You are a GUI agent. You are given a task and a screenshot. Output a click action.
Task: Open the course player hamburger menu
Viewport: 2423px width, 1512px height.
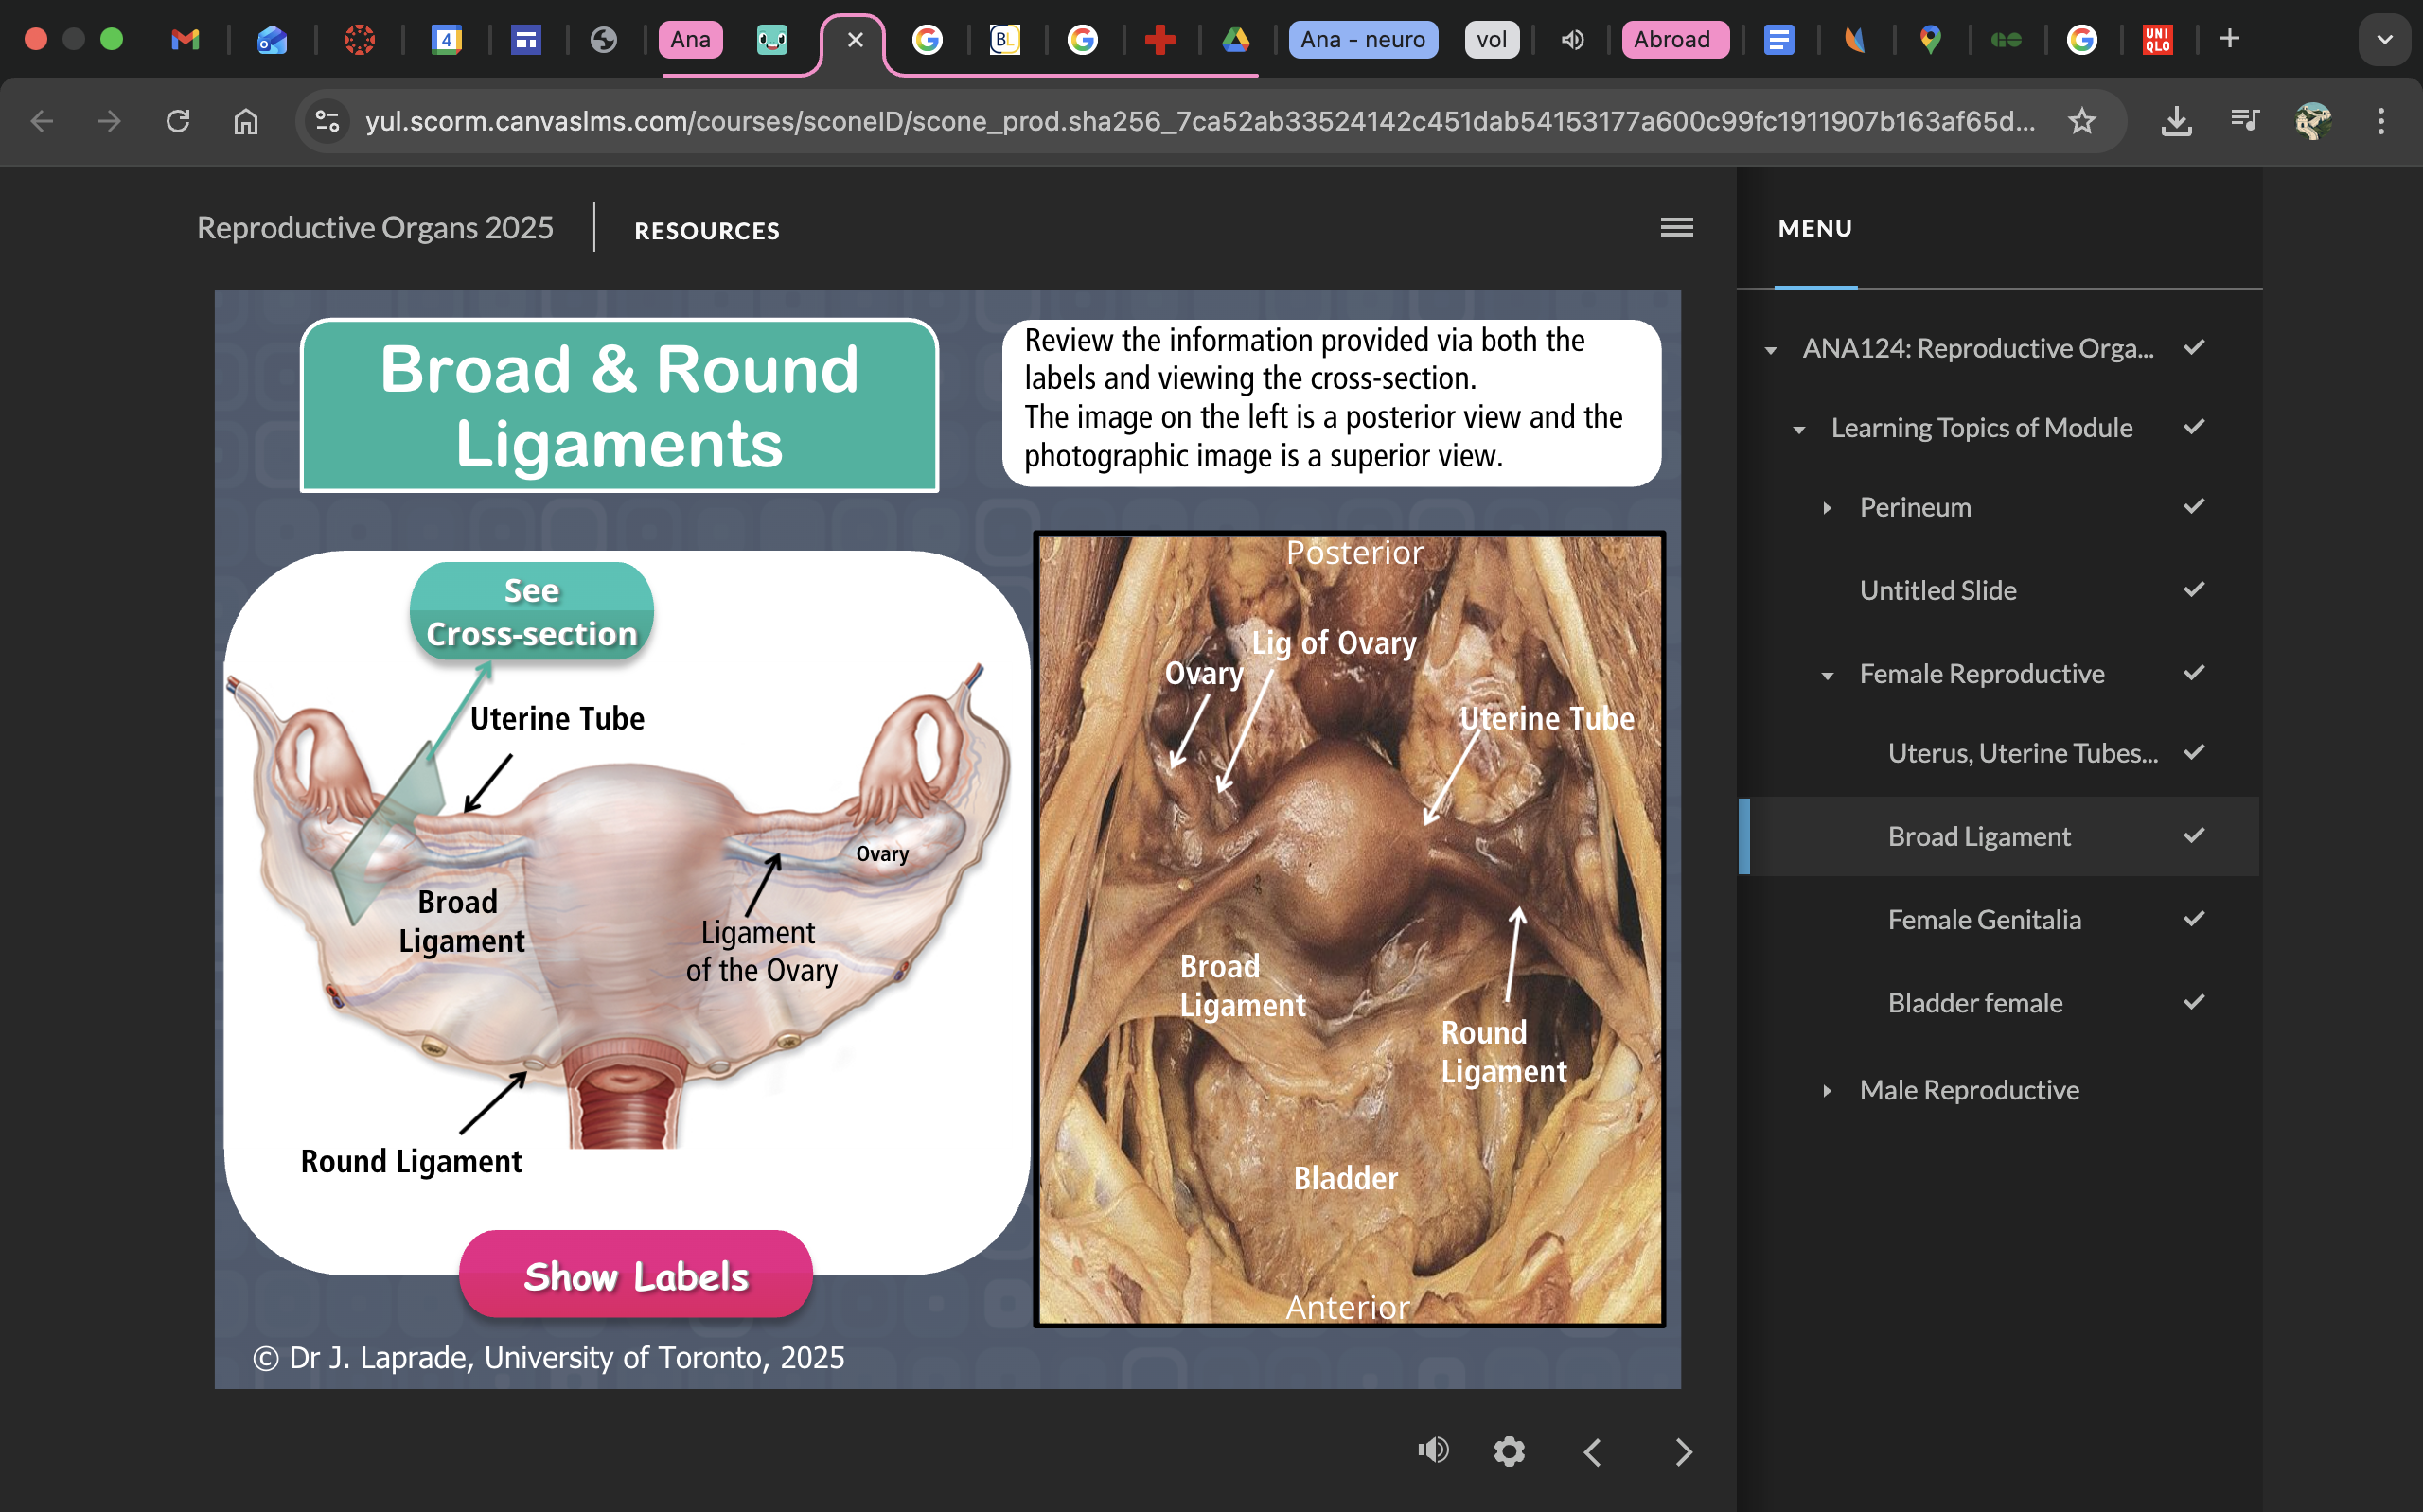[x=1676, y=228]
